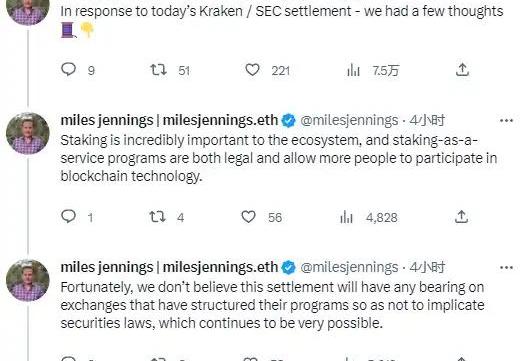This screenshot has height=361, width=524.
Task: Click the verified badge on the staking tweet
Action: tap(289, 121)
